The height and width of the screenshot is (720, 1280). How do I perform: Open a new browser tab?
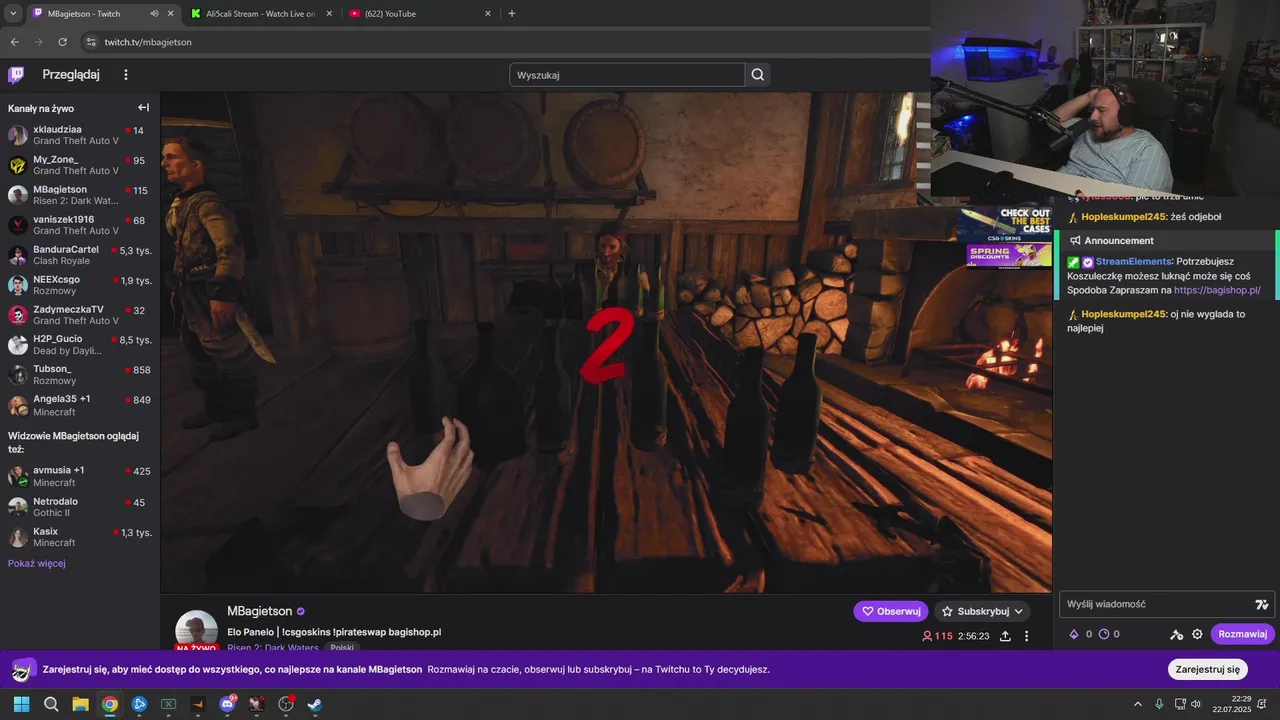(x=512, y=14)
